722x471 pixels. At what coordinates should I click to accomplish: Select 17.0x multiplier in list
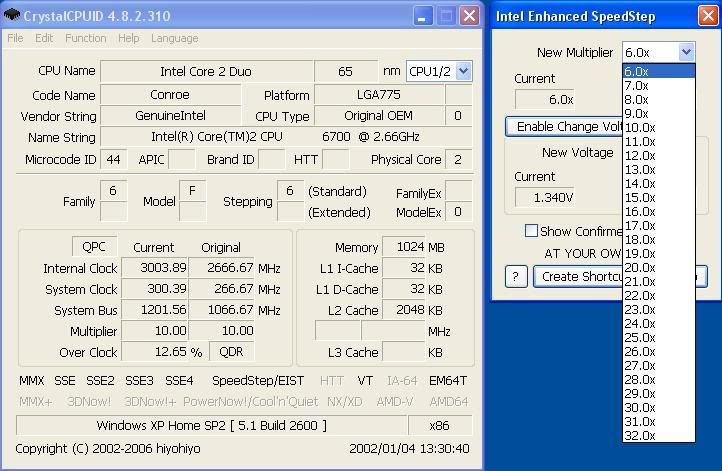[658, 226]
